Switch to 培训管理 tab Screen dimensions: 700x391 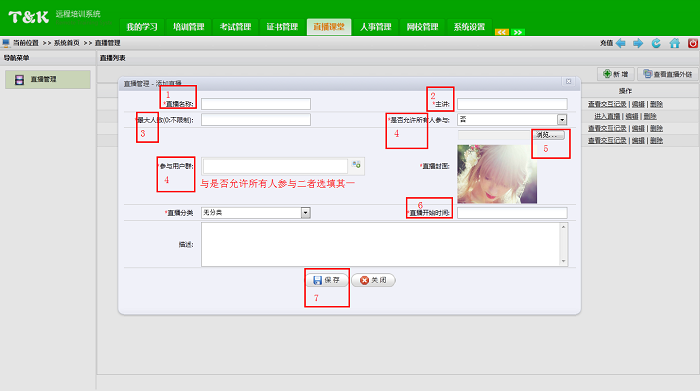click(188, 27)
